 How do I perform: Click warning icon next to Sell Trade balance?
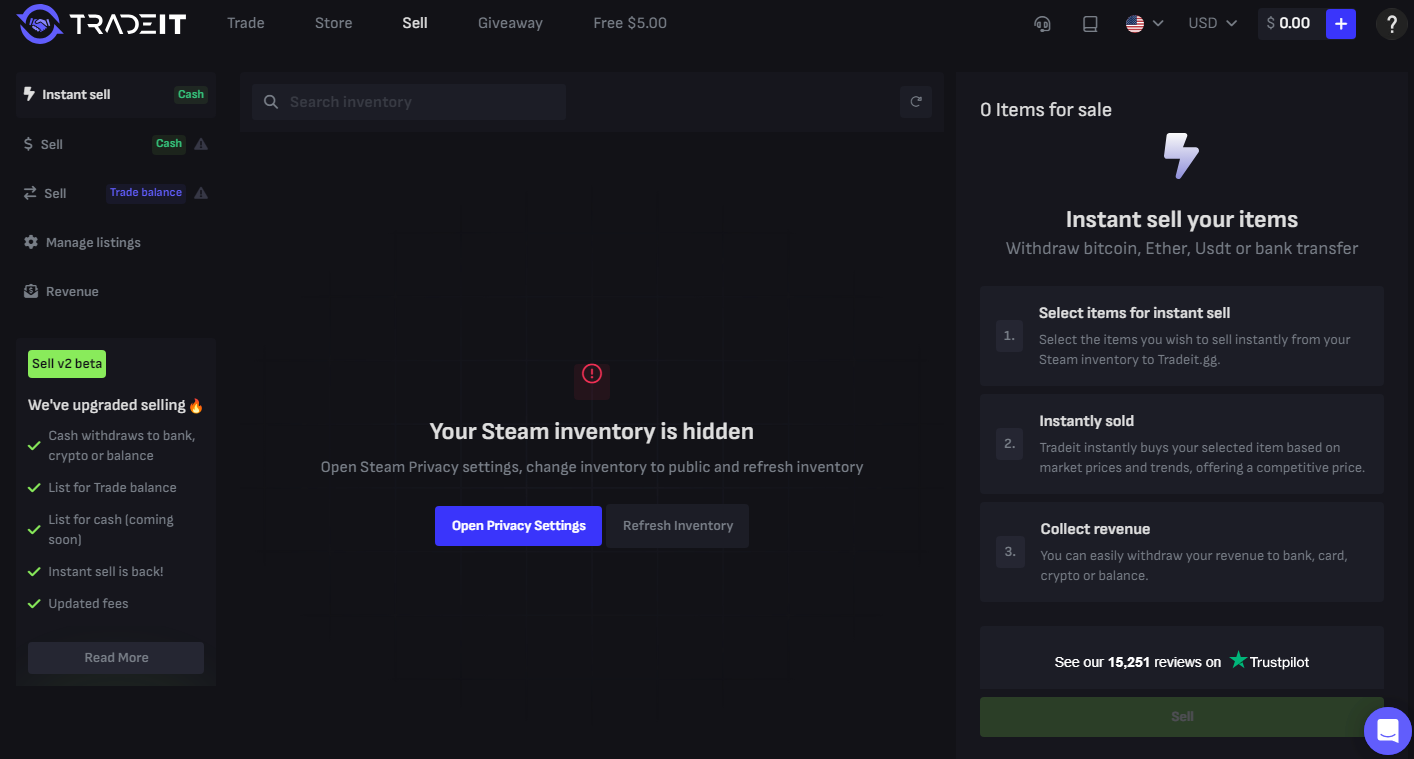pyautogui.click(x=201, y=193)
